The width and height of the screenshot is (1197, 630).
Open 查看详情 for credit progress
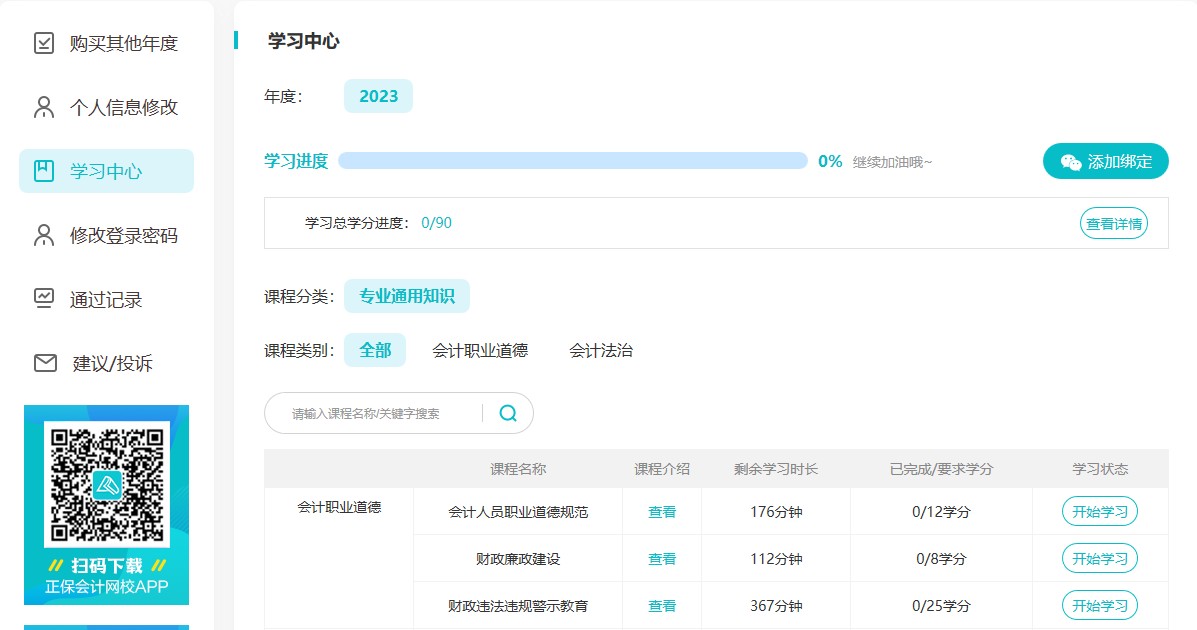click(x=1113, y=223)
